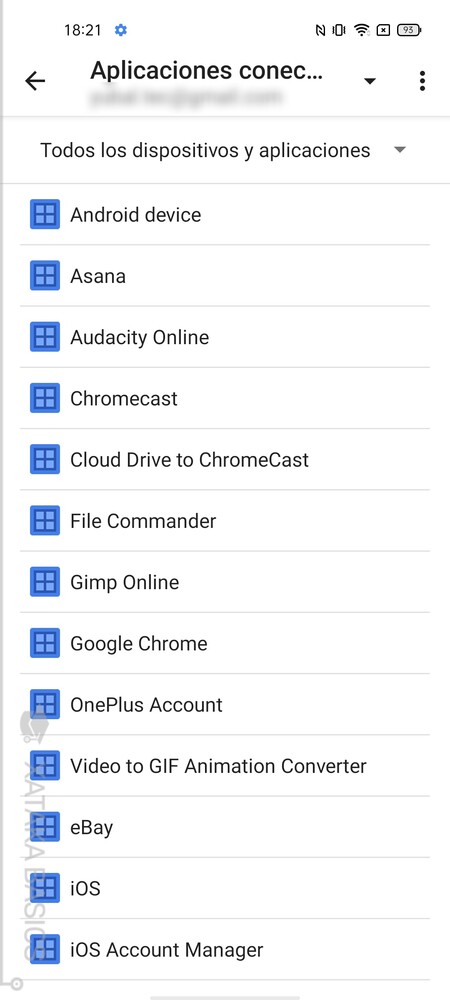
Task: Select Video to GIF Animation Converter
Action: pos(225,765)
